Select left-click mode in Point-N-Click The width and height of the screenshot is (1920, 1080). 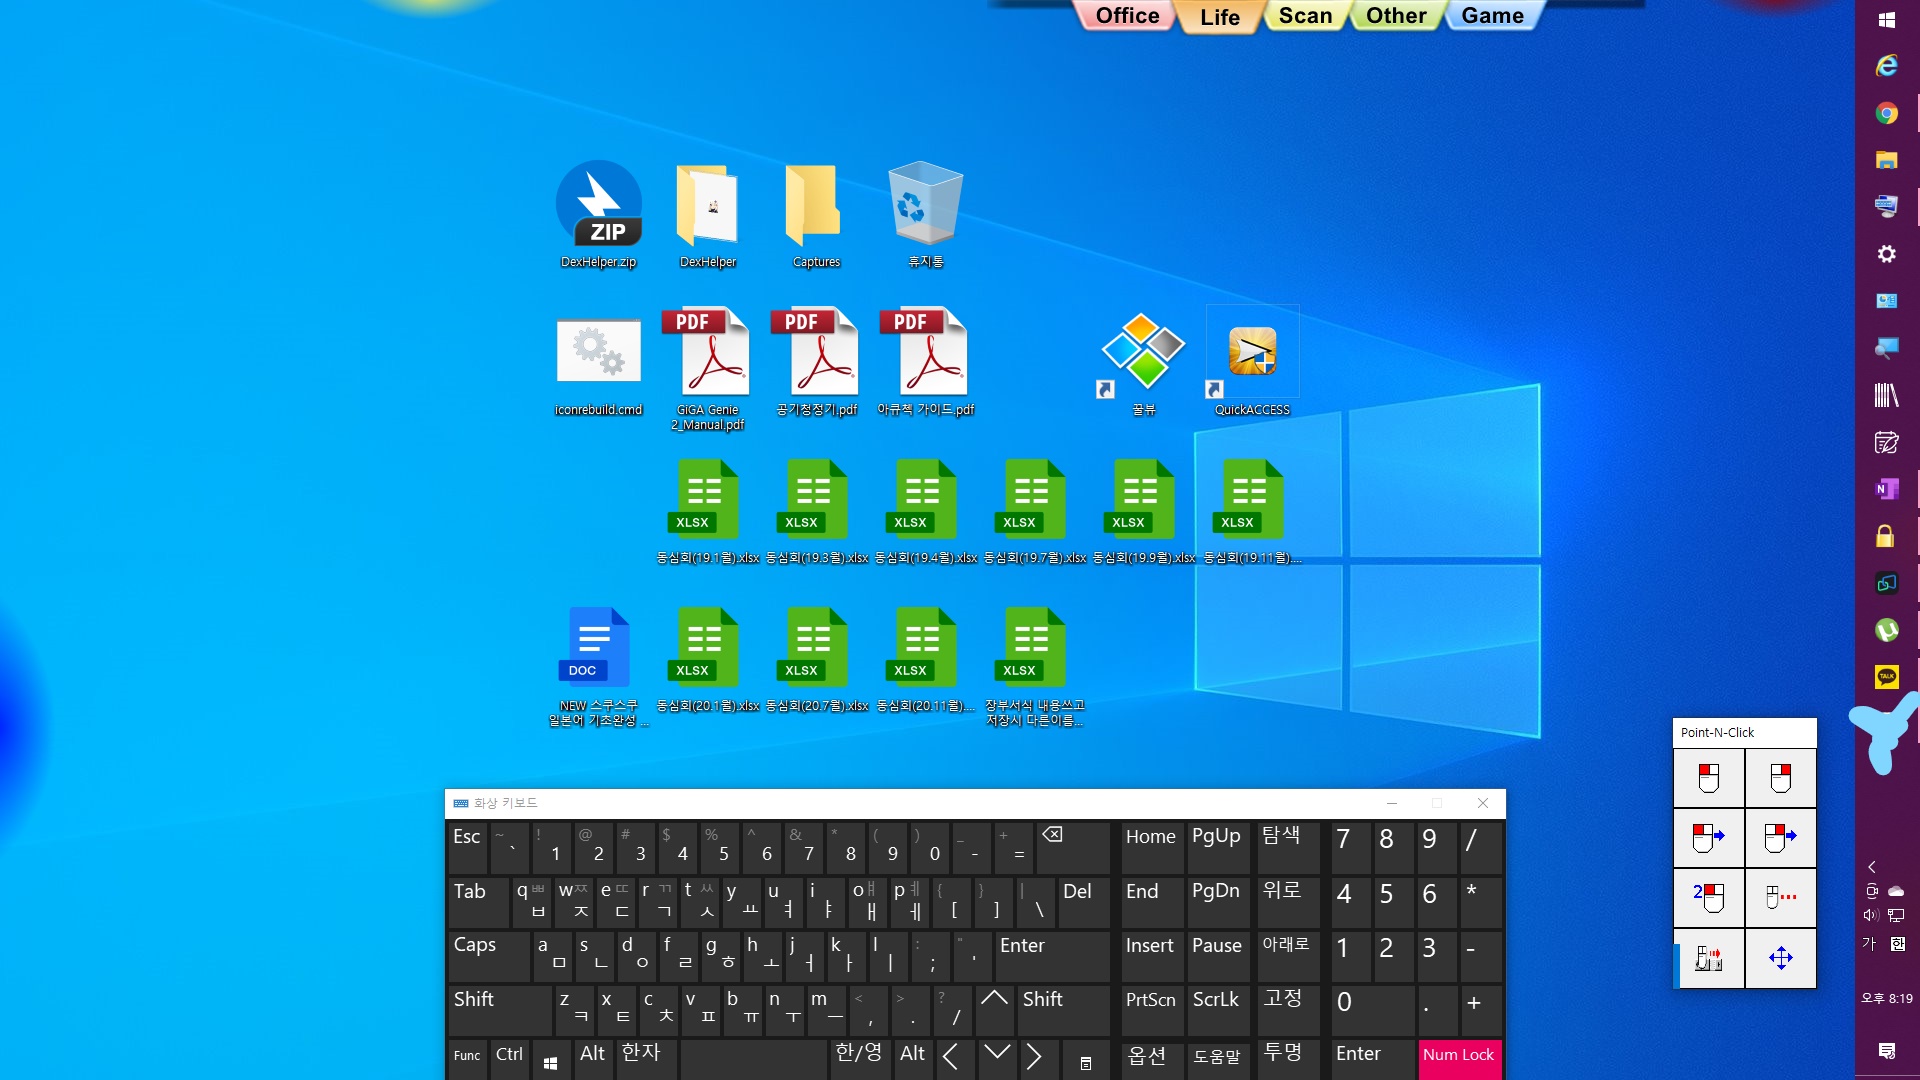[x=1708, y=778]
